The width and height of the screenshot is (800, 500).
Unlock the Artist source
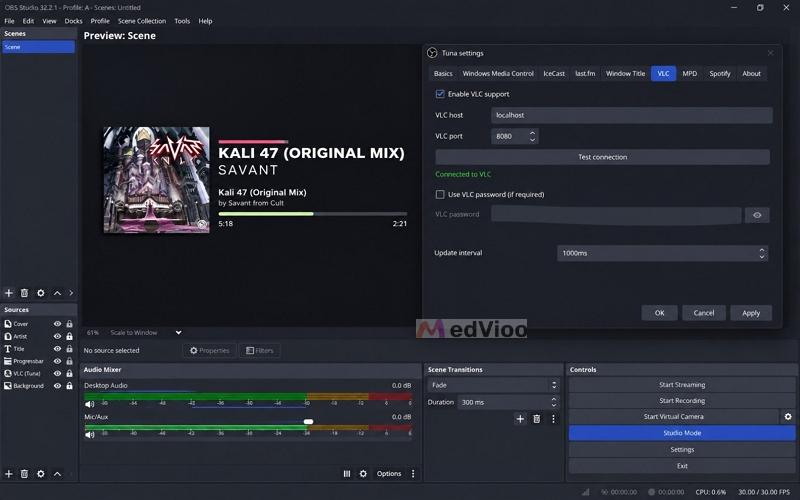pos(69,336)
